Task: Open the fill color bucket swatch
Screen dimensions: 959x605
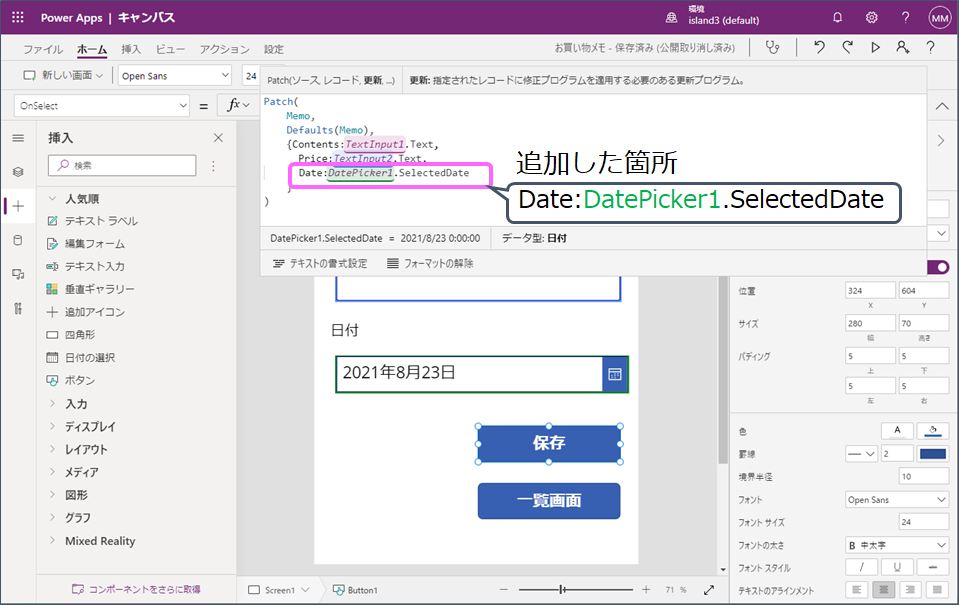Action: pos(933,431)
